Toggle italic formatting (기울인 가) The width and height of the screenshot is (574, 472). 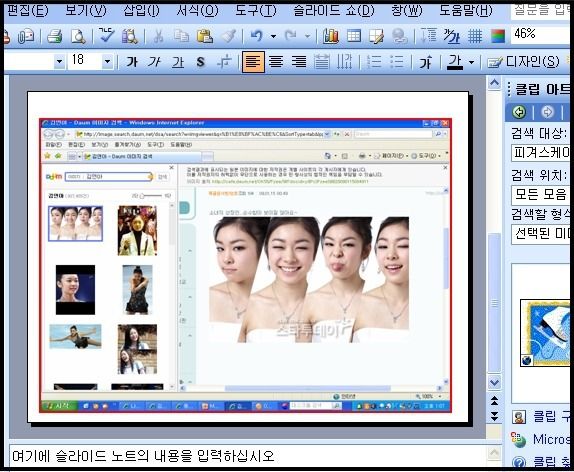tap(154, 62)
